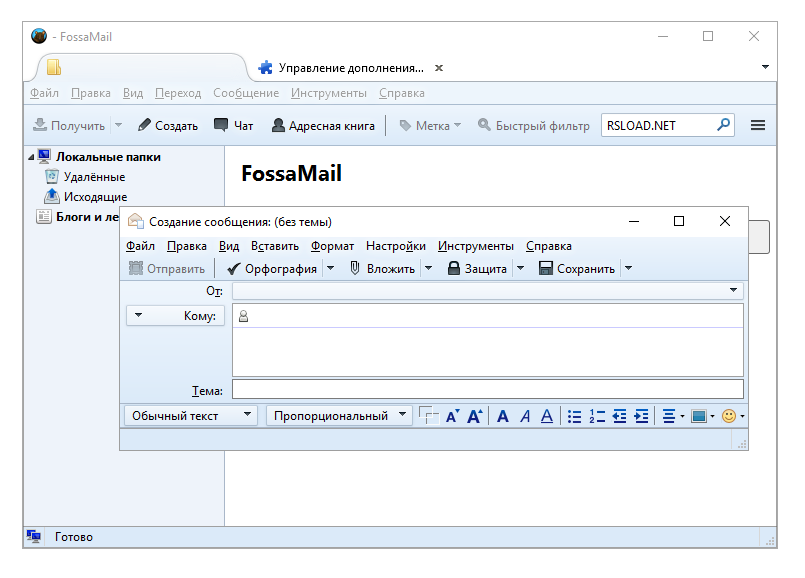Close the Управление дополнениями tab
805x578 pixels.
point(439,68)
